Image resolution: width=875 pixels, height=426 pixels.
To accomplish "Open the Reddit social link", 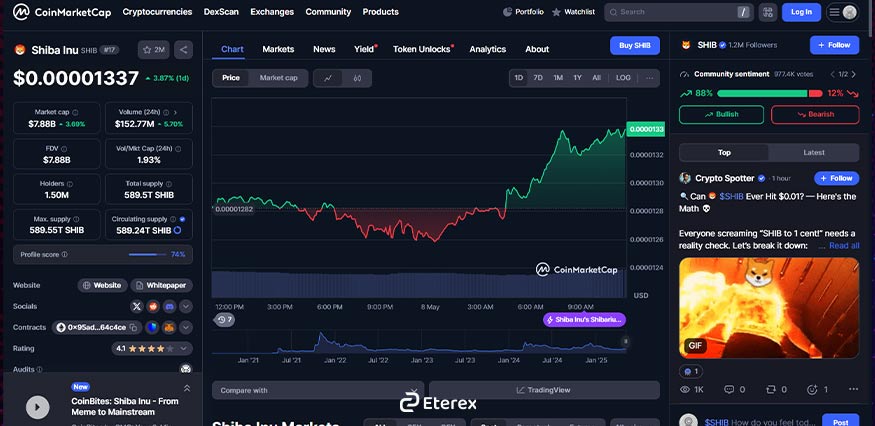I will point(153,306).
